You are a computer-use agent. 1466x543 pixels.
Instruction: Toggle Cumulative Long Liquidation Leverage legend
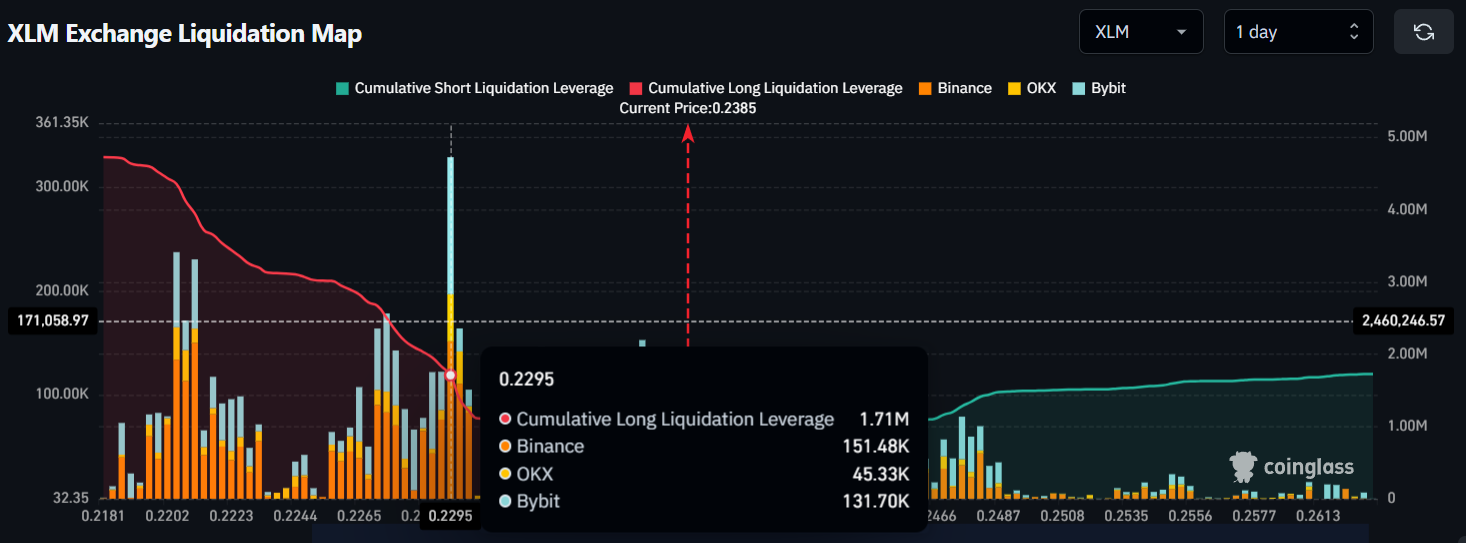(765, 88)
